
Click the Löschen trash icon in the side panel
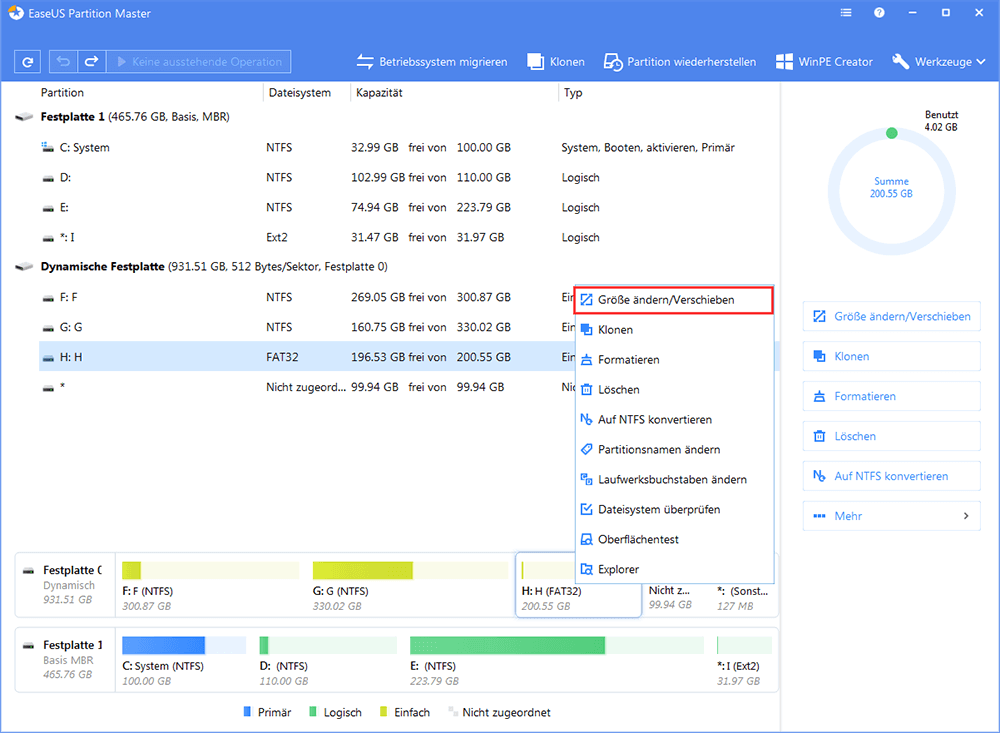point(820,436)
